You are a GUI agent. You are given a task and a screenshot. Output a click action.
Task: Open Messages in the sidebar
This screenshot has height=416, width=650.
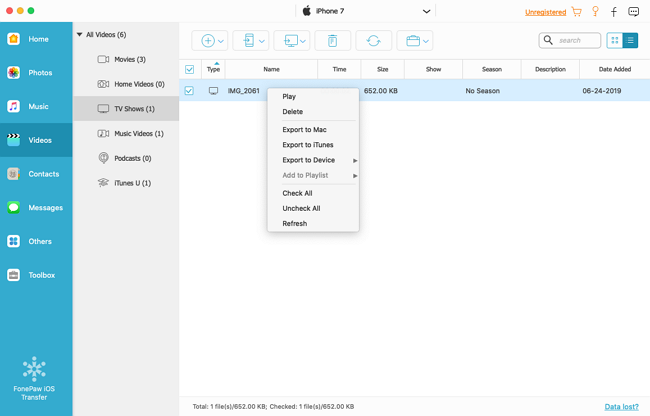coord(36,208)
